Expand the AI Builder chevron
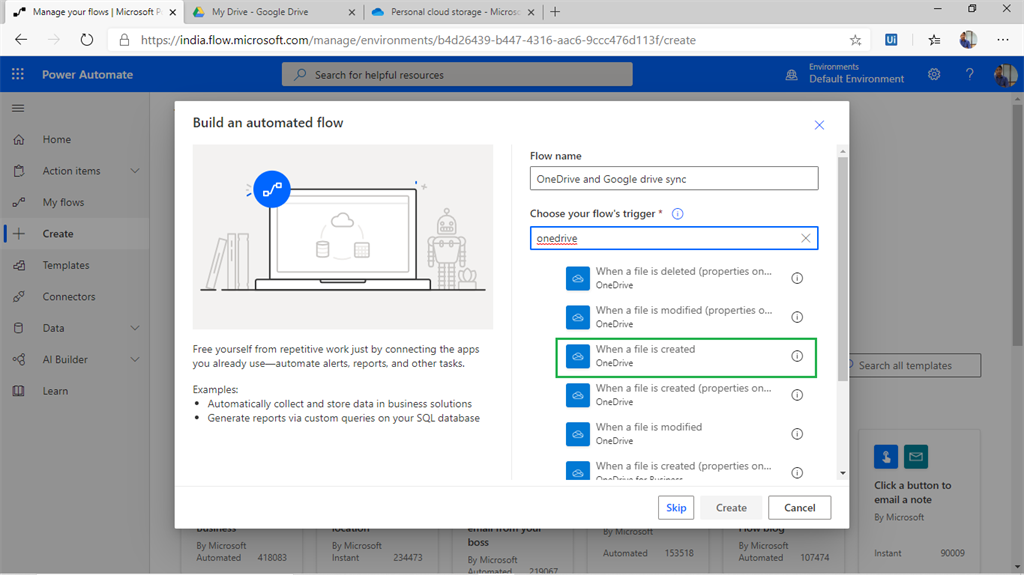Image resolution: width=1024 pixels, height=575 pixels. point(135,359)
